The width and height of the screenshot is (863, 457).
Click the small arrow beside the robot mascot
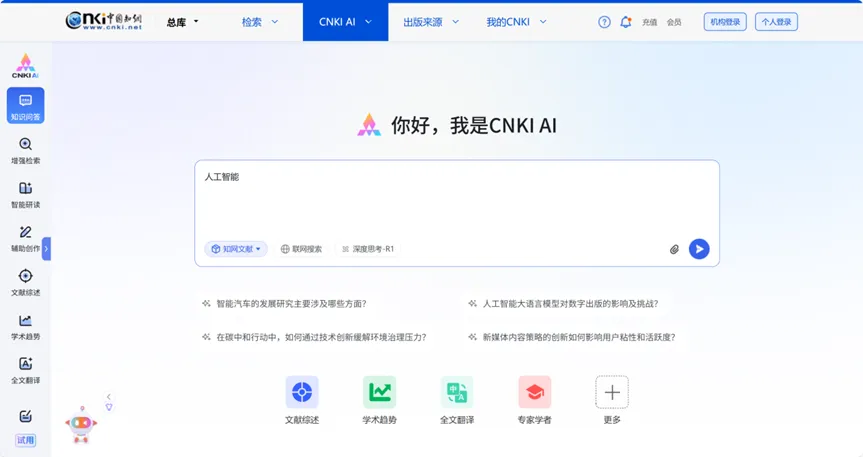click(109, 396)
